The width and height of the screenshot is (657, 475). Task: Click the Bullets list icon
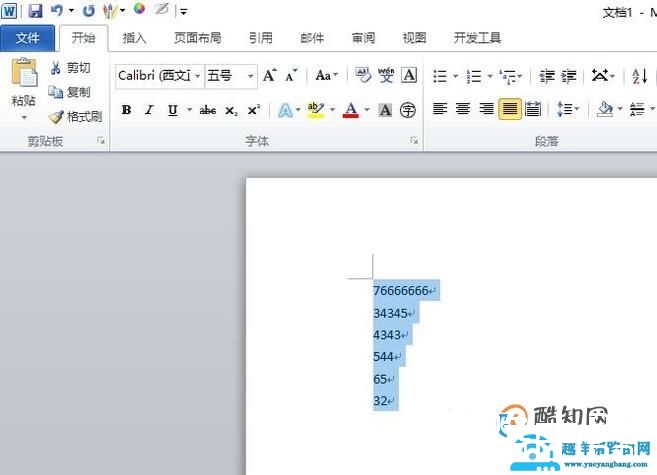click(x=440, y=76)
